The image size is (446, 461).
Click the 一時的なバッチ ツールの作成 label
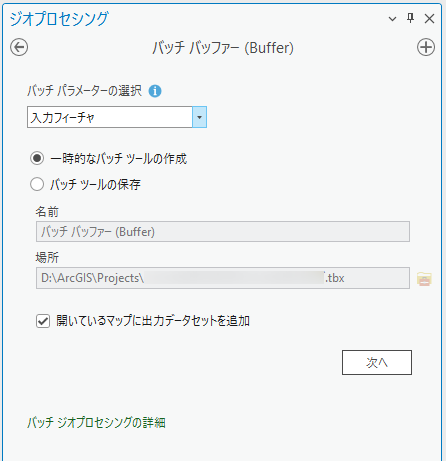(119, 159)
